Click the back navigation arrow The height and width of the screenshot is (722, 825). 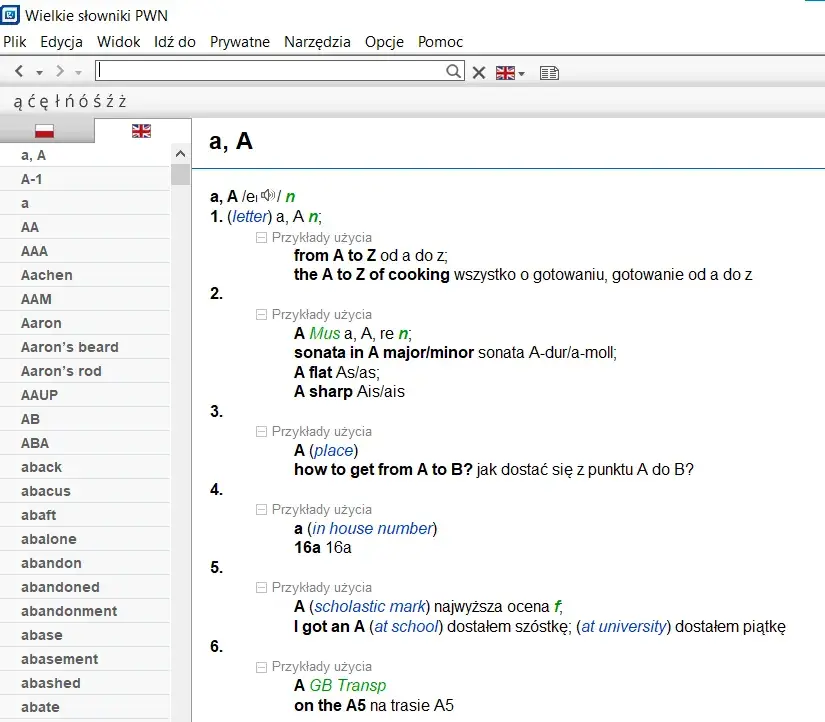pyautogui.click(x=19, y=71)
